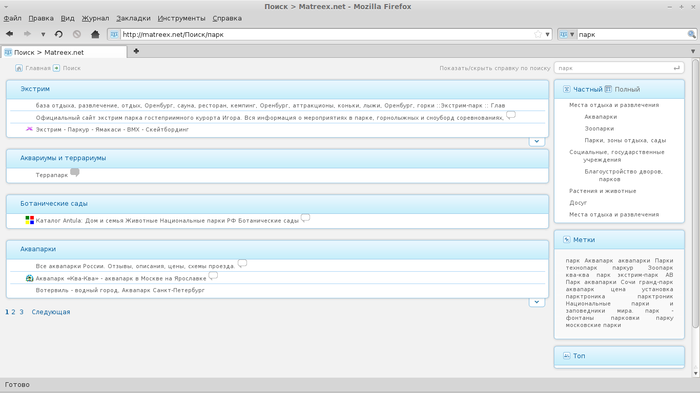
Task: Go to the Следующая results page
Action: click(x=50, y=312)
